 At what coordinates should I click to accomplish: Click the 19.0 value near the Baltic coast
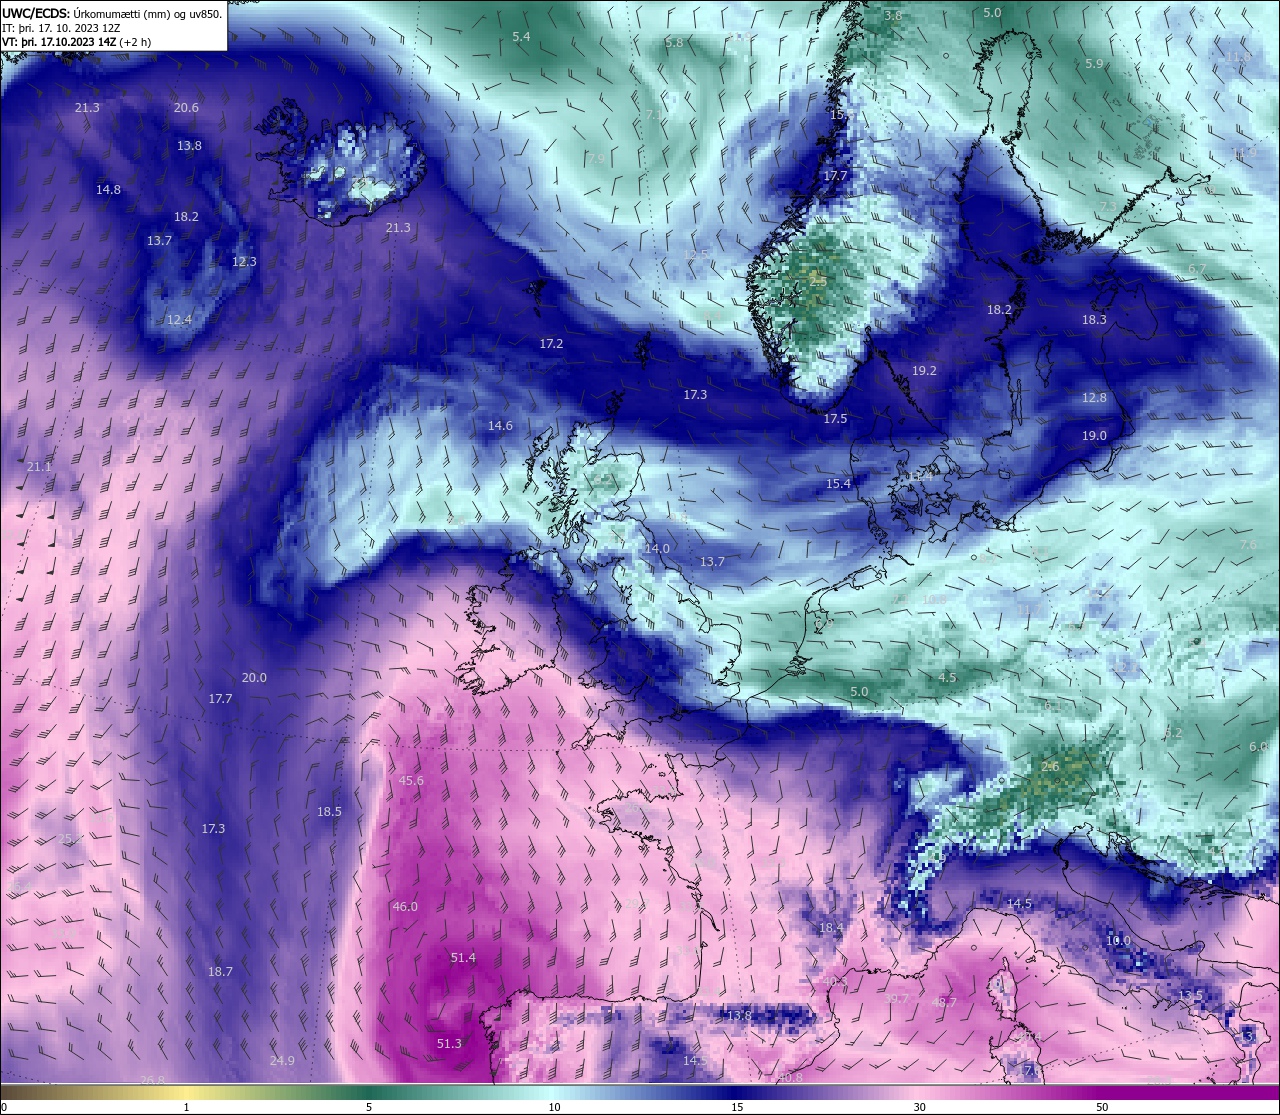1094,436
